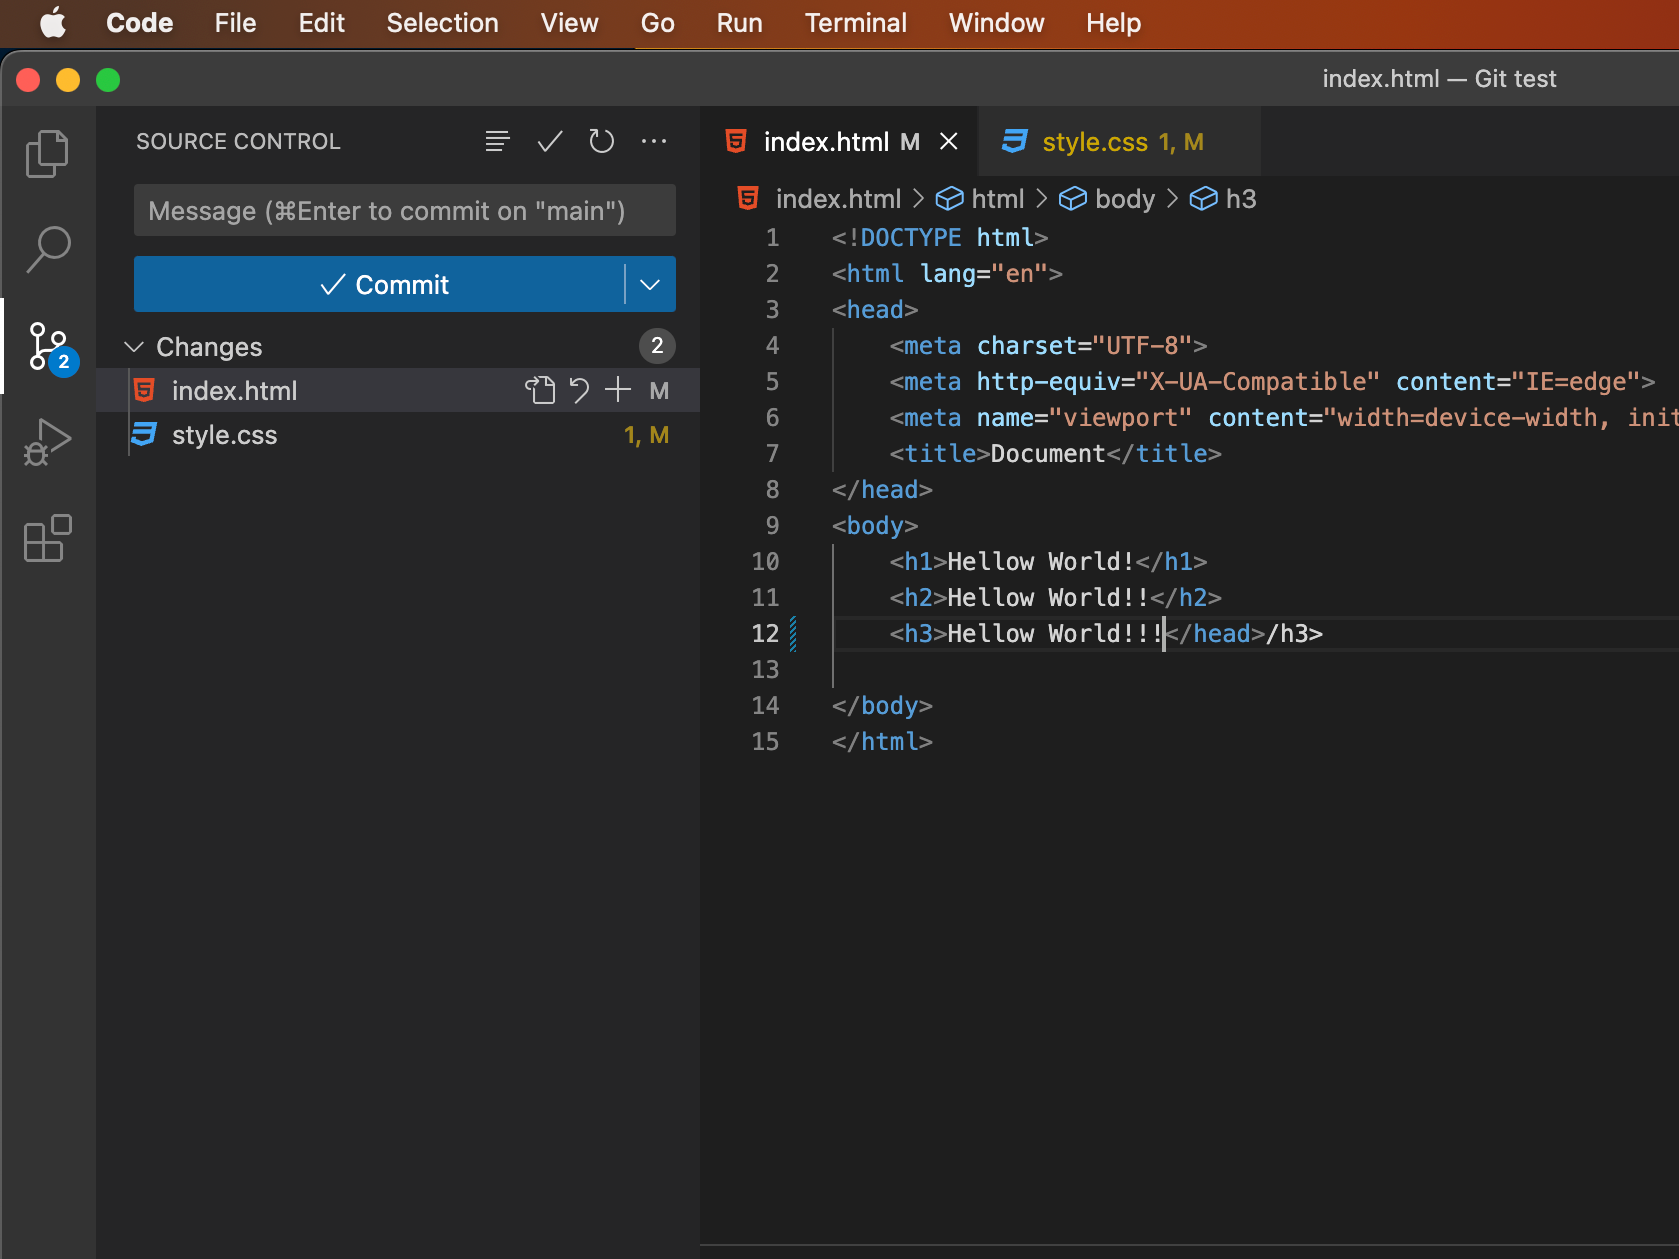1679x1259 pixels.
Task: Open the Go menu in the menu bar
Action: pos(657,23)
